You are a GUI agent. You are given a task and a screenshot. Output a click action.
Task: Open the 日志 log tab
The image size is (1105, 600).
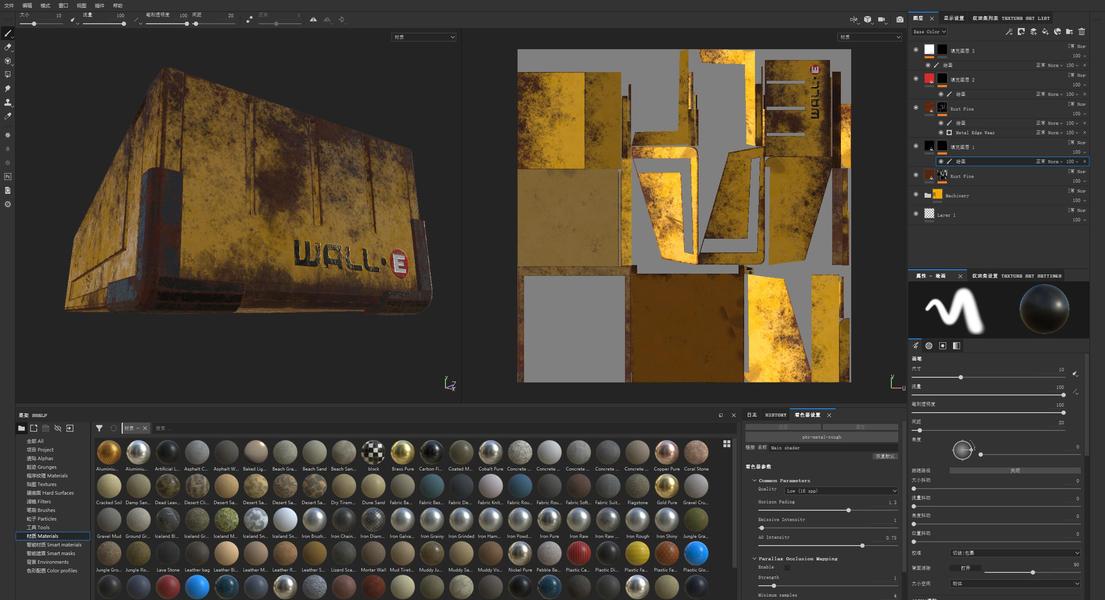click(752, 415)
